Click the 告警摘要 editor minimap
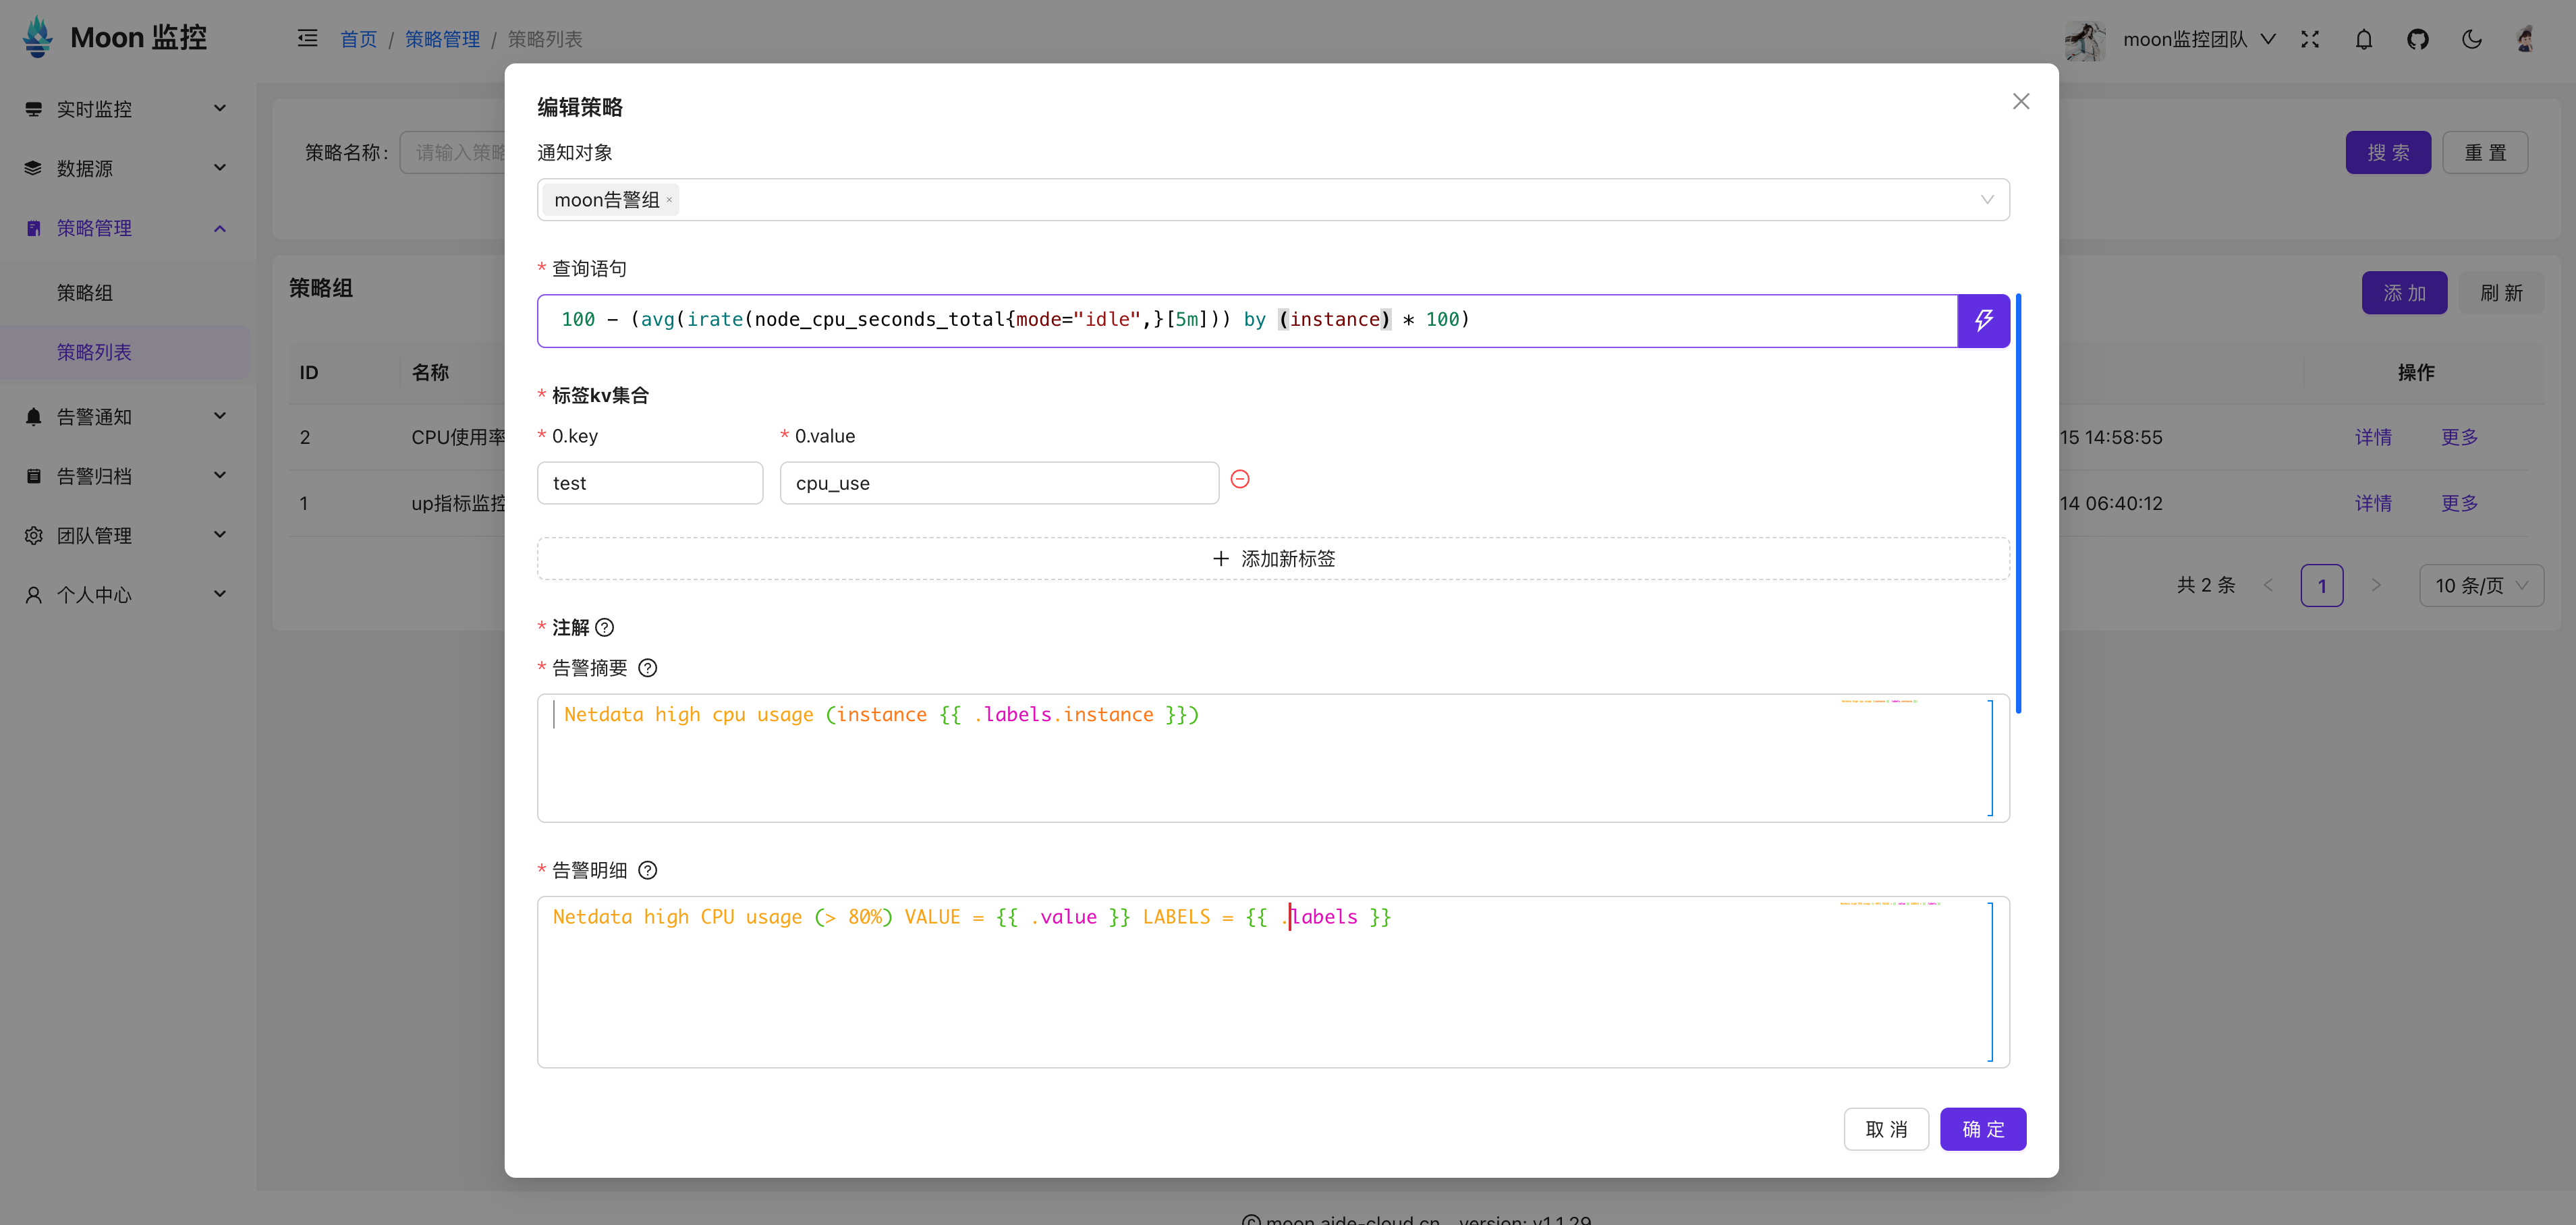The width and height of the screenshot is (2576, 1225). click(1879, 702)
